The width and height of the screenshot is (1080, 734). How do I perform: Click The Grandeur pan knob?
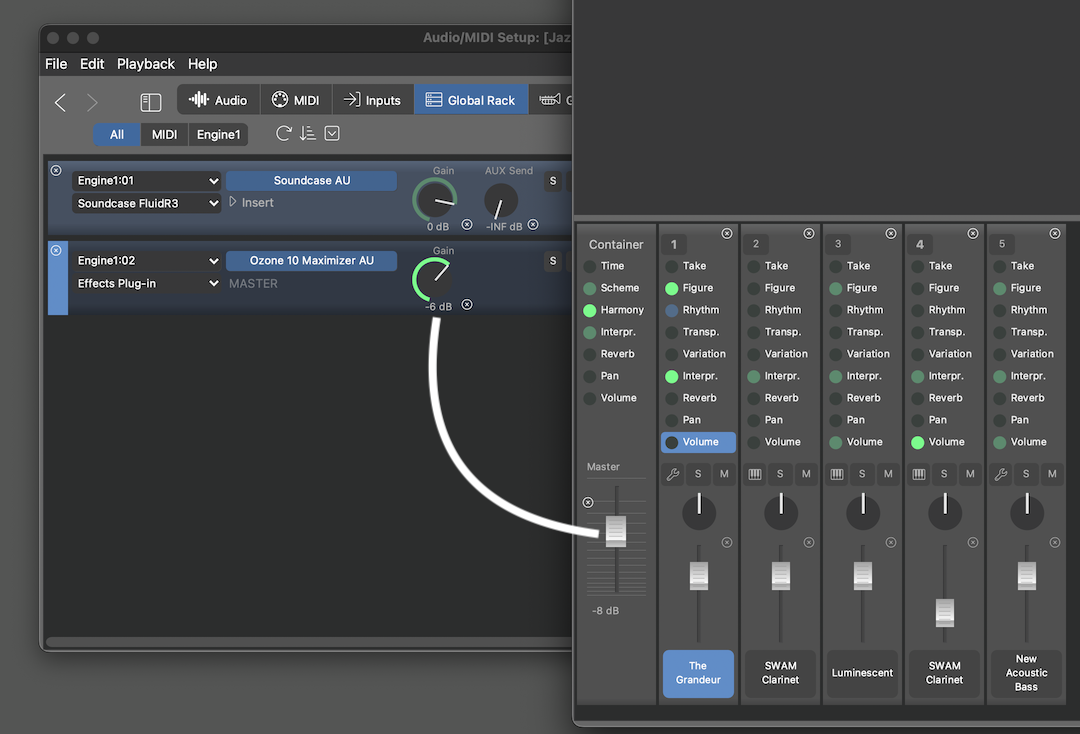(x=698, y=512)
